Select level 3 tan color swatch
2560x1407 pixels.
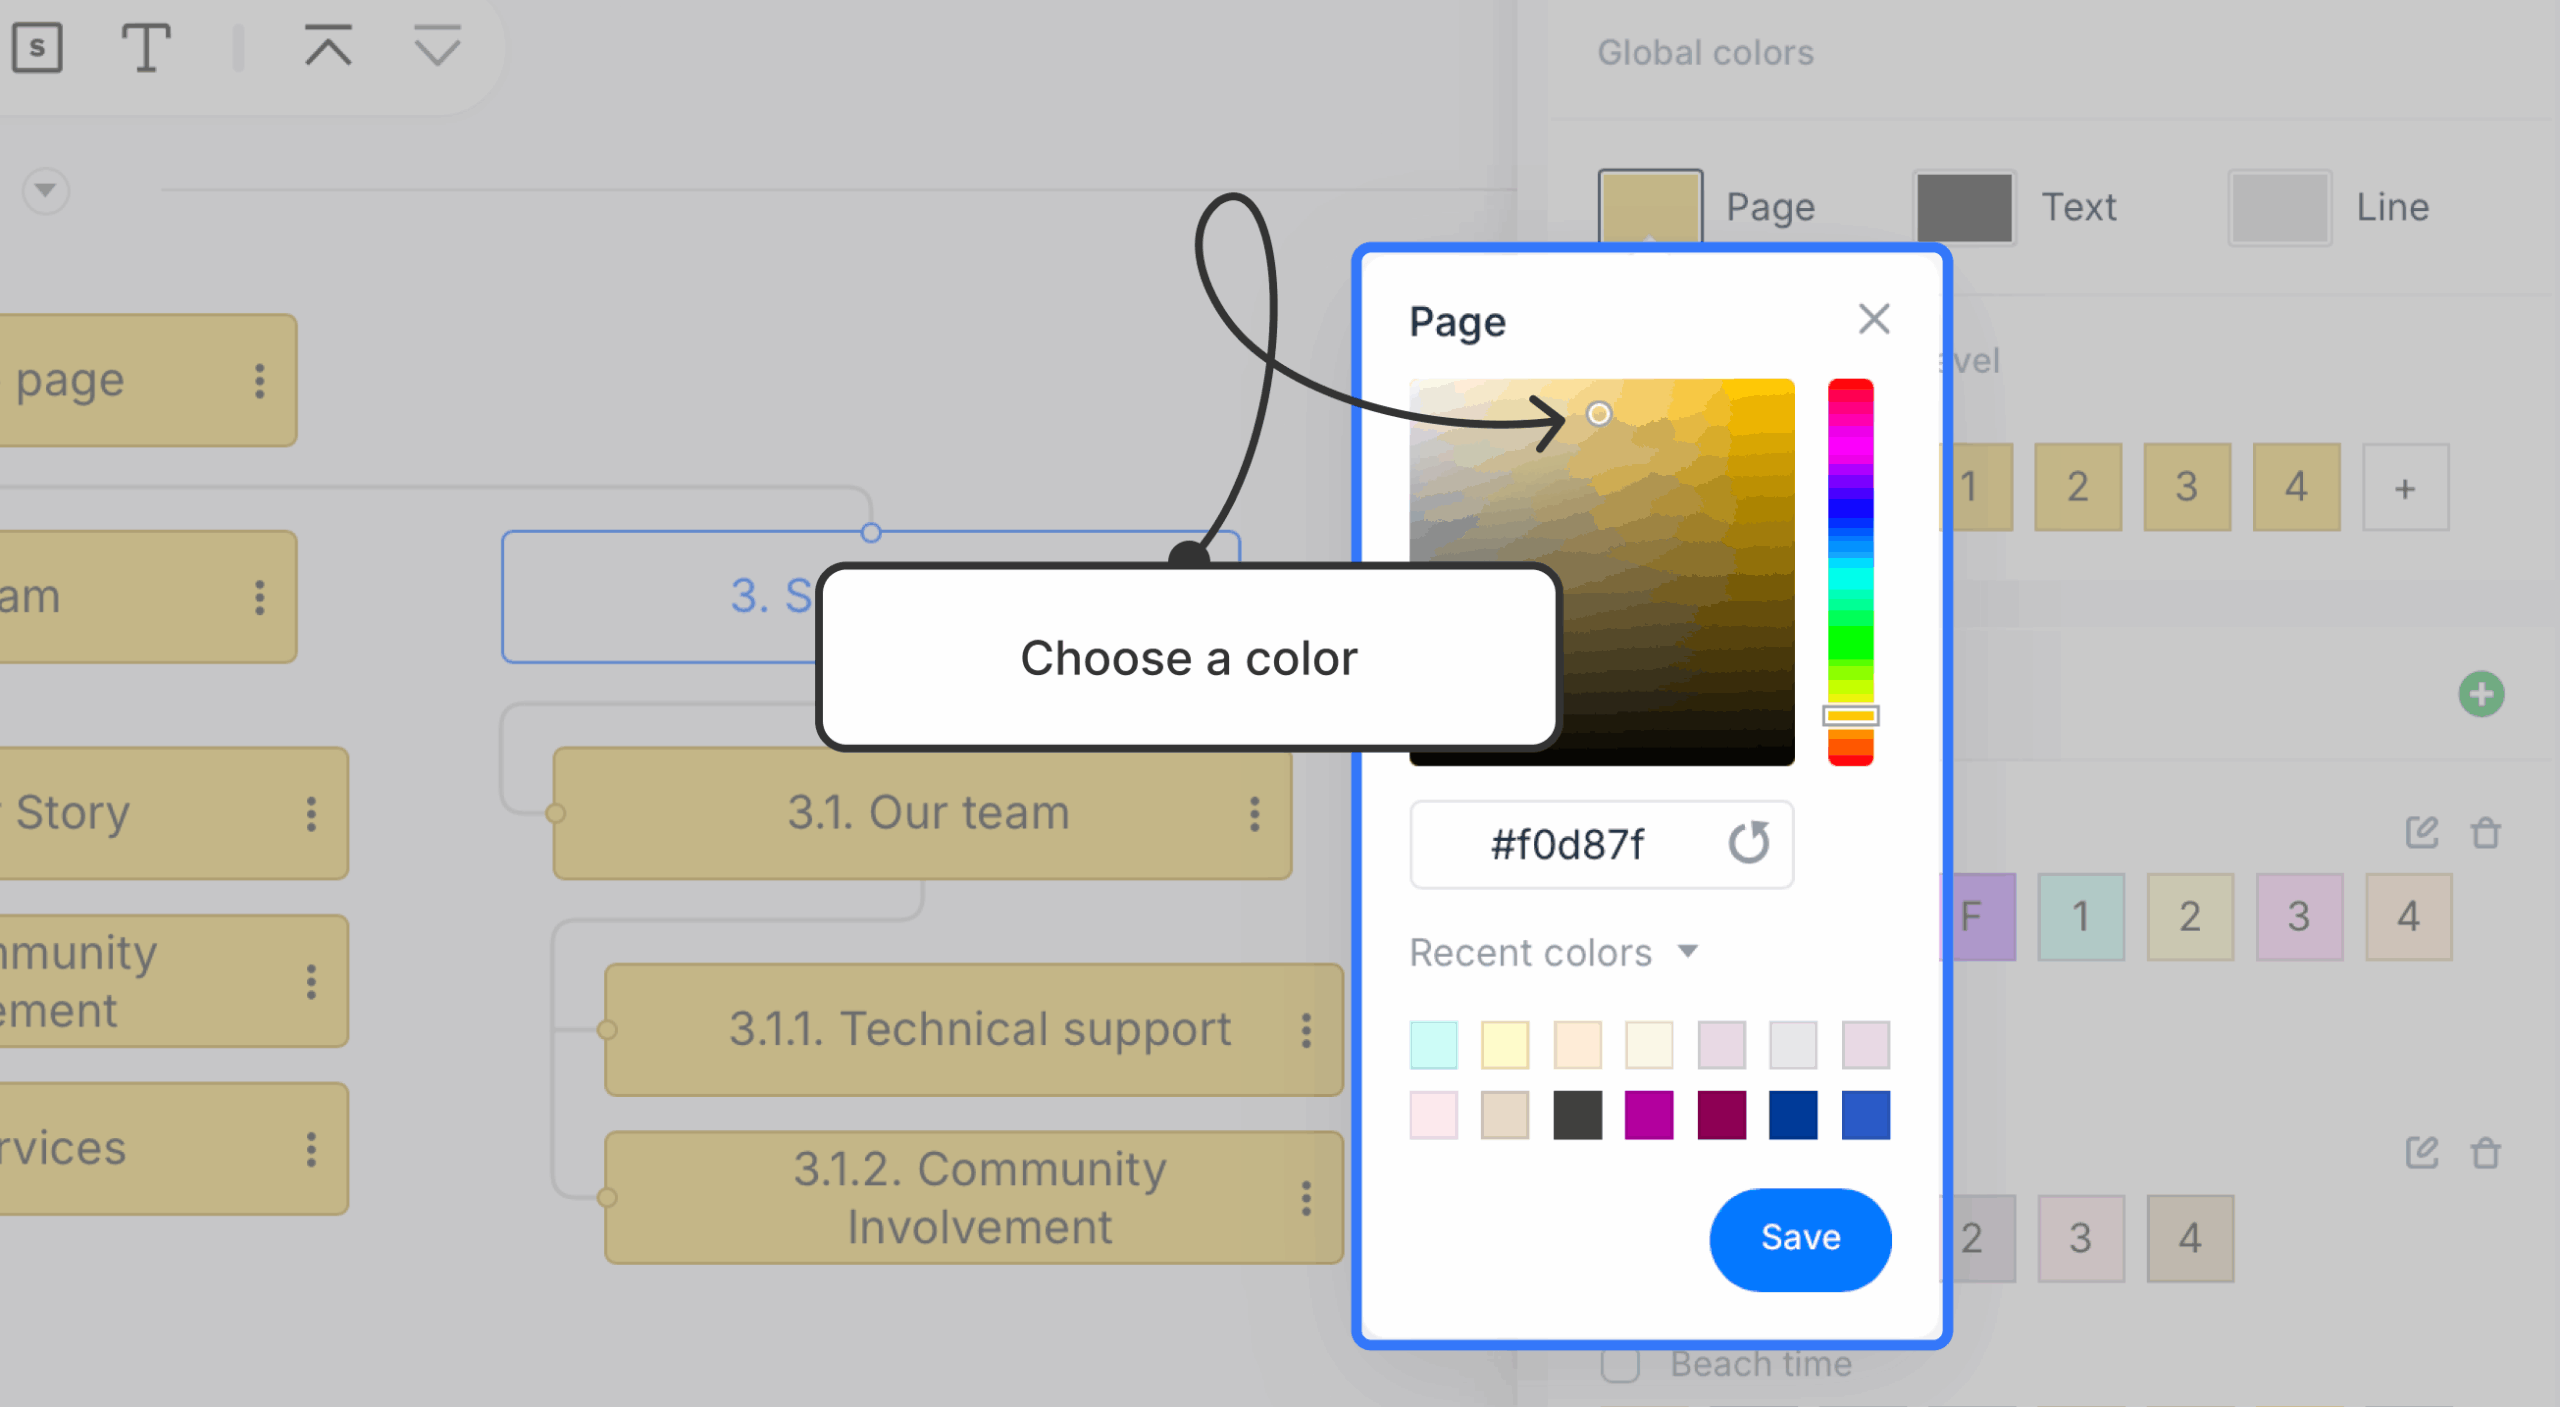(2187, 487)
